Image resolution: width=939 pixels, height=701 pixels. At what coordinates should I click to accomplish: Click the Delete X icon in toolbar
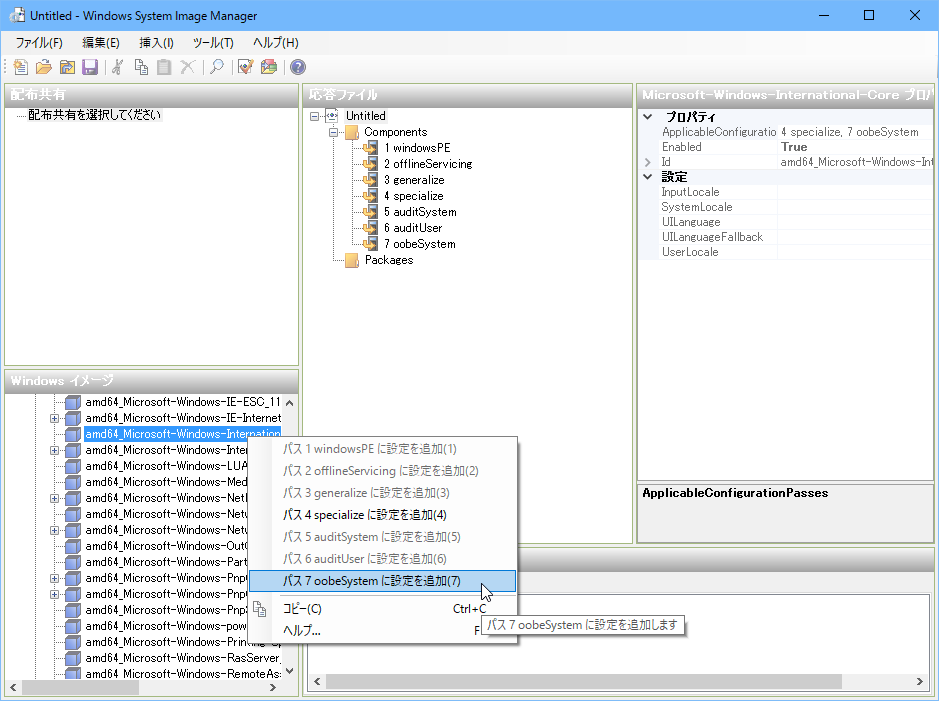(x=187, y=67)
